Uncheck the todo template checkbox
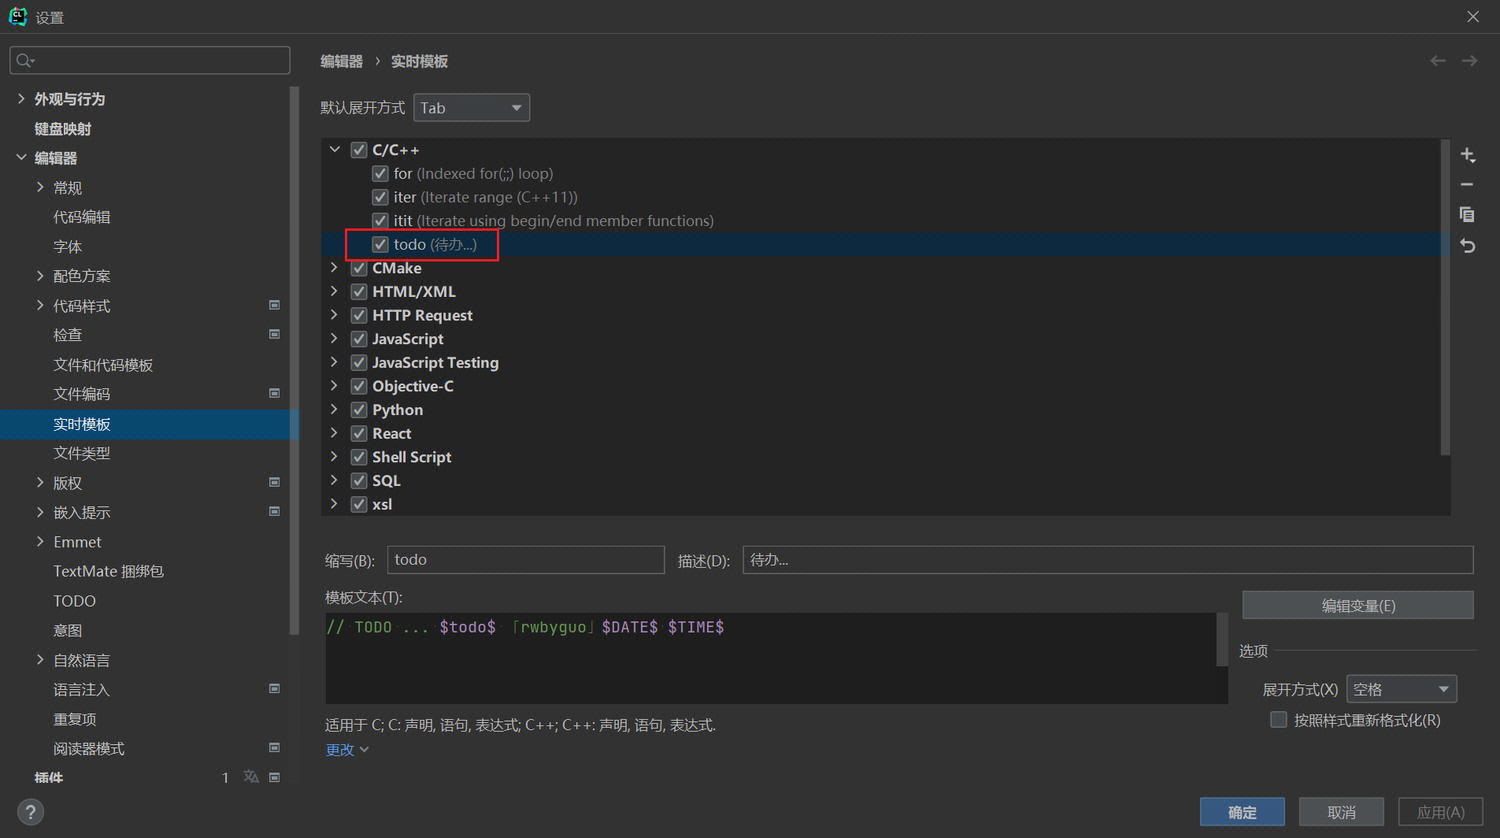This screenshot has width=1500, height=838. (380, 244)
